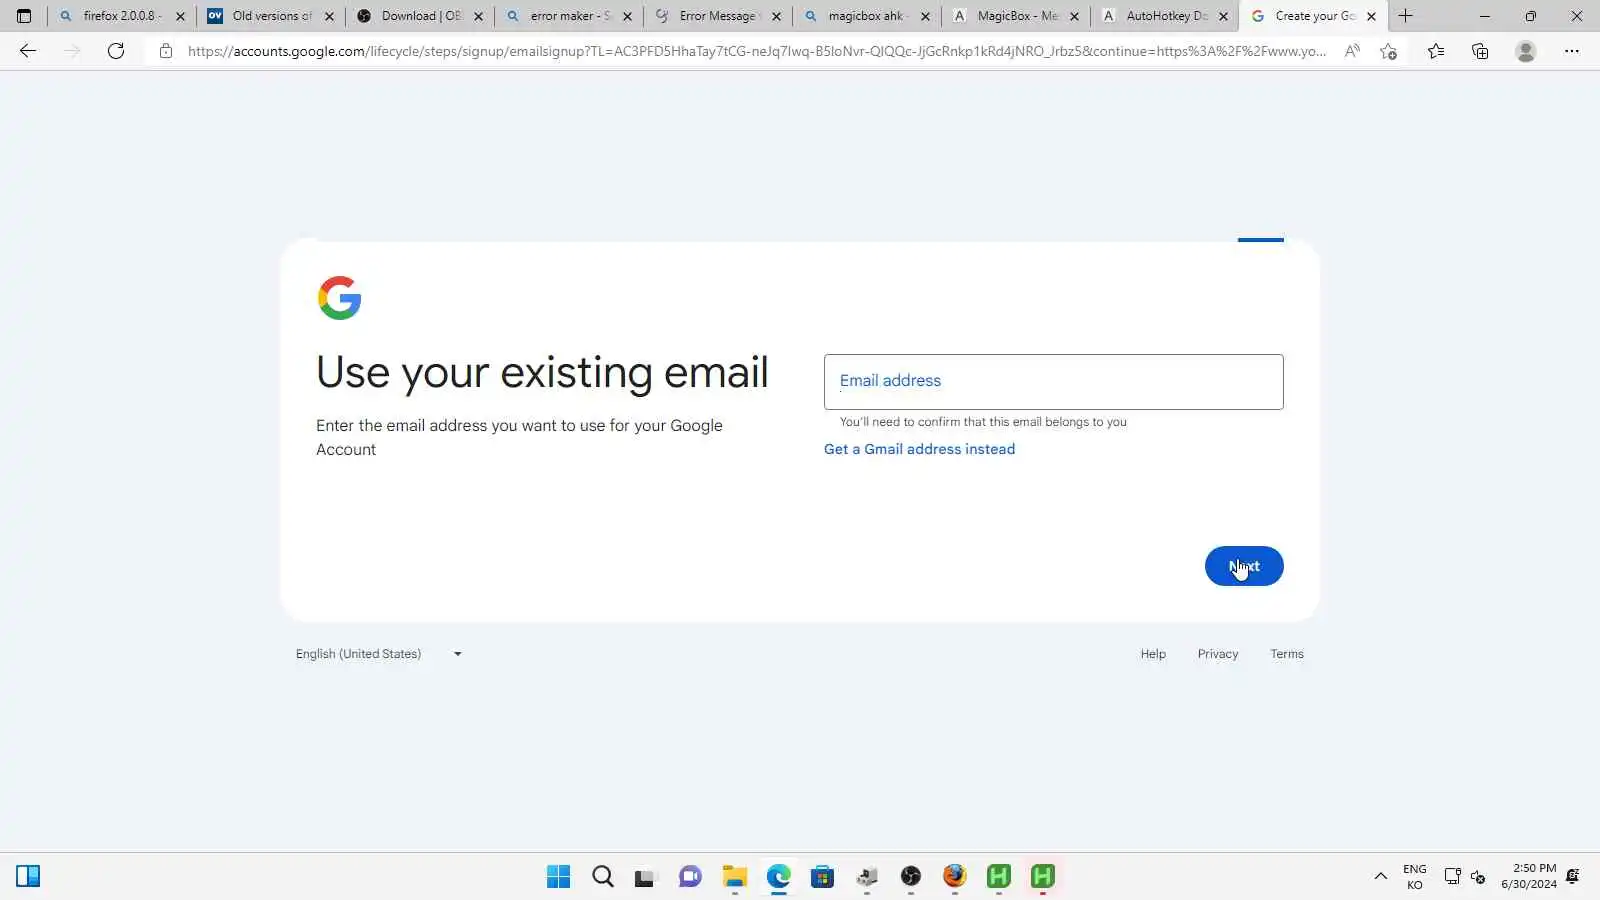
Task: Close the Old versions of tab
Action: (329, 16)
